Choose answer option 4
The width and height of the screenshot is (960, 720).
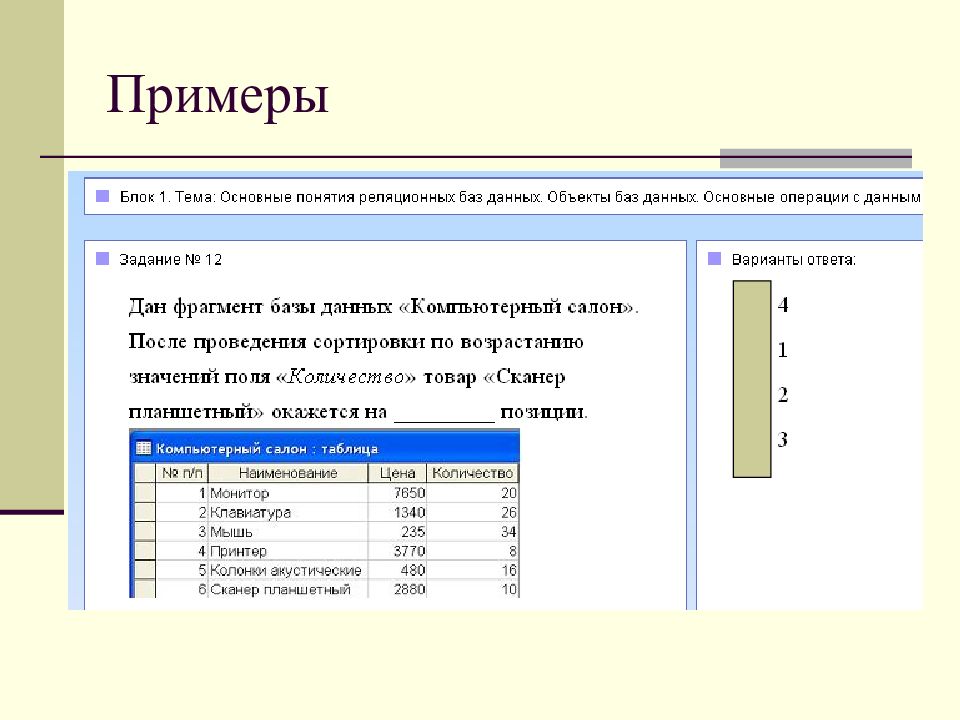point(783,304)
